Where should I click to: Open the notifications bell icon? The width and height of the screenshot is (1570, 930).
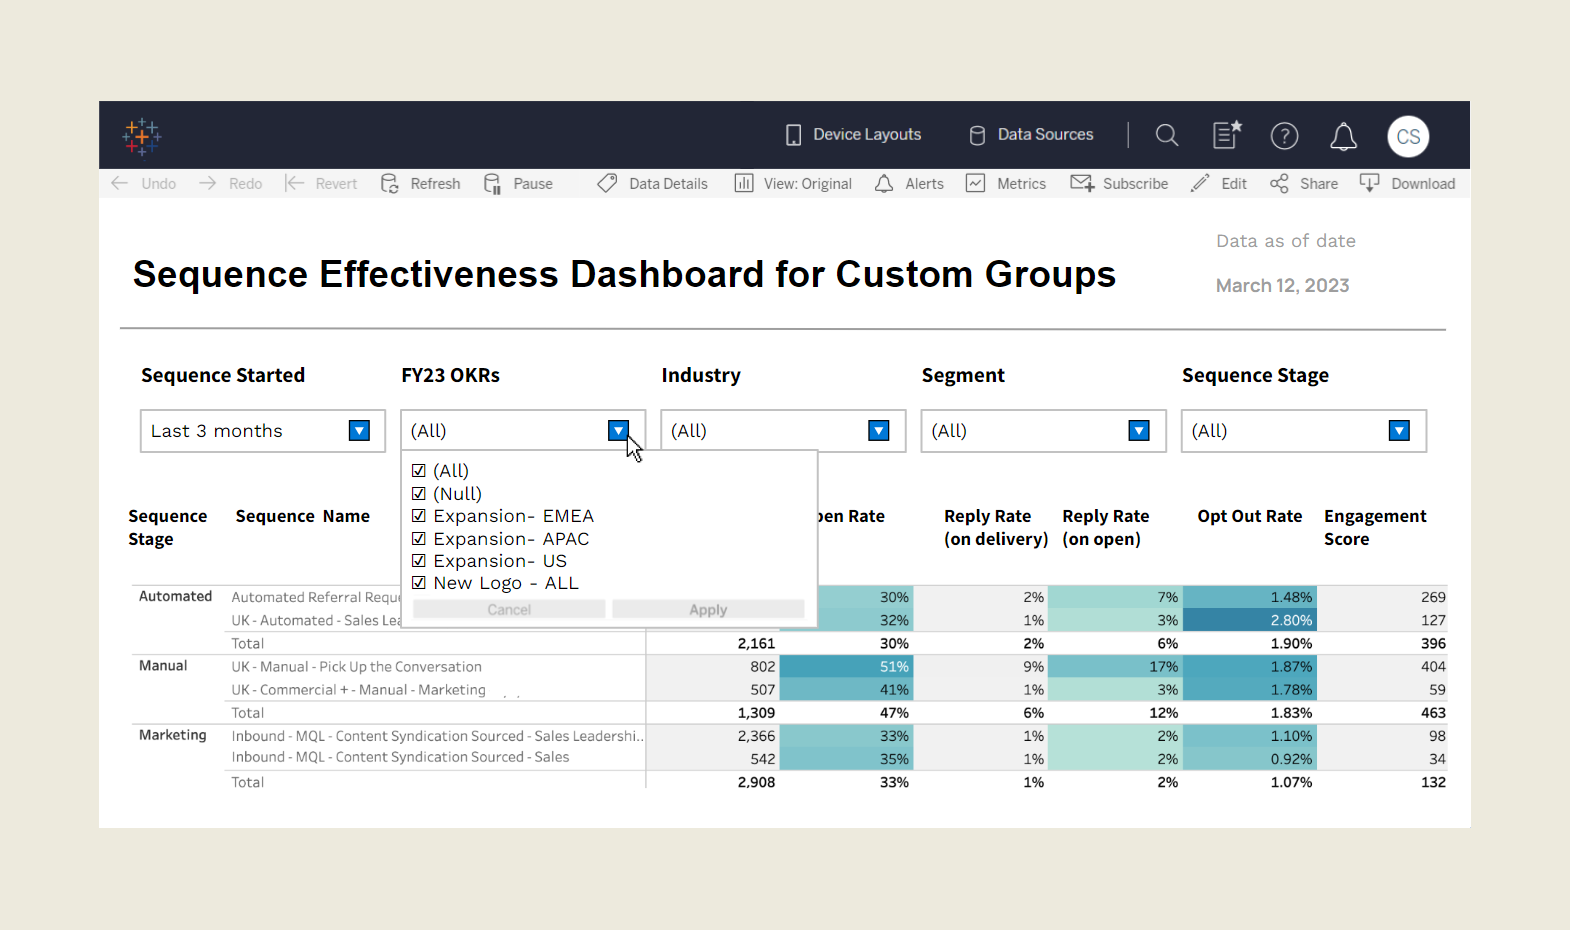(1343, 136)
